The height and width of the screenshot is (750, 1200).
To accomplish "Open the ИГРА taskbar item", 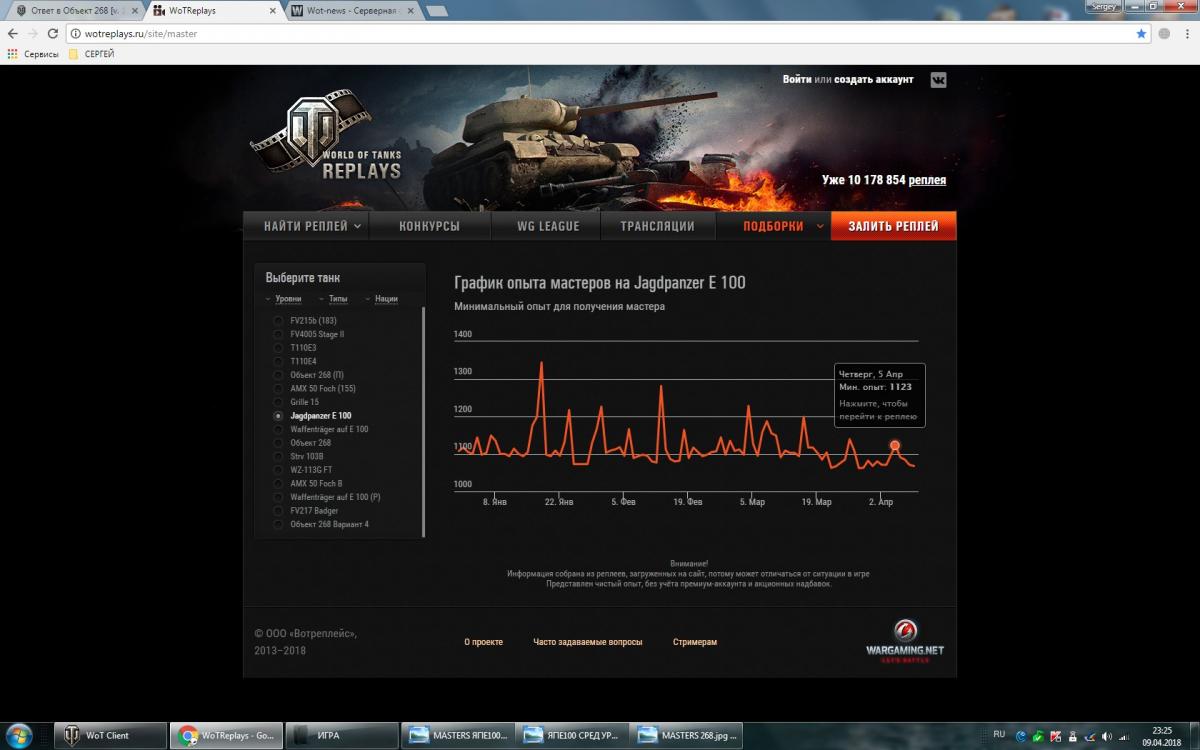I will (x=342, y=736).
